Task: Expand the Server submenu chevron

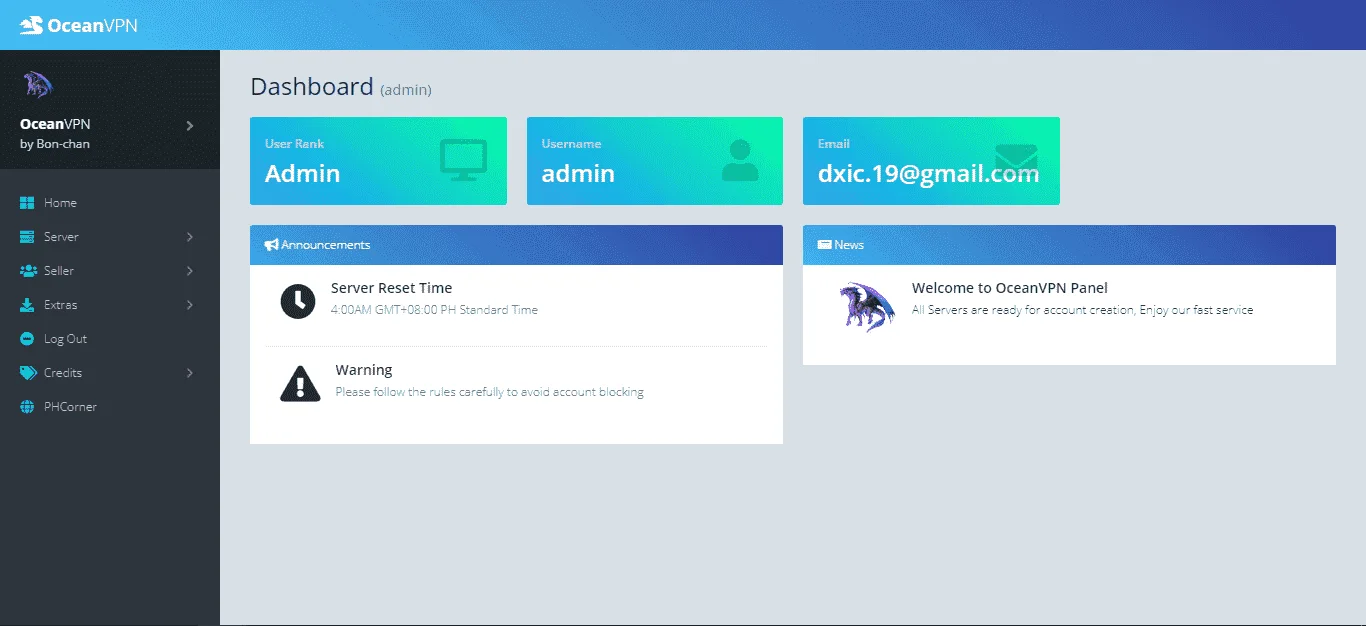Action: (x=190, y=237)
